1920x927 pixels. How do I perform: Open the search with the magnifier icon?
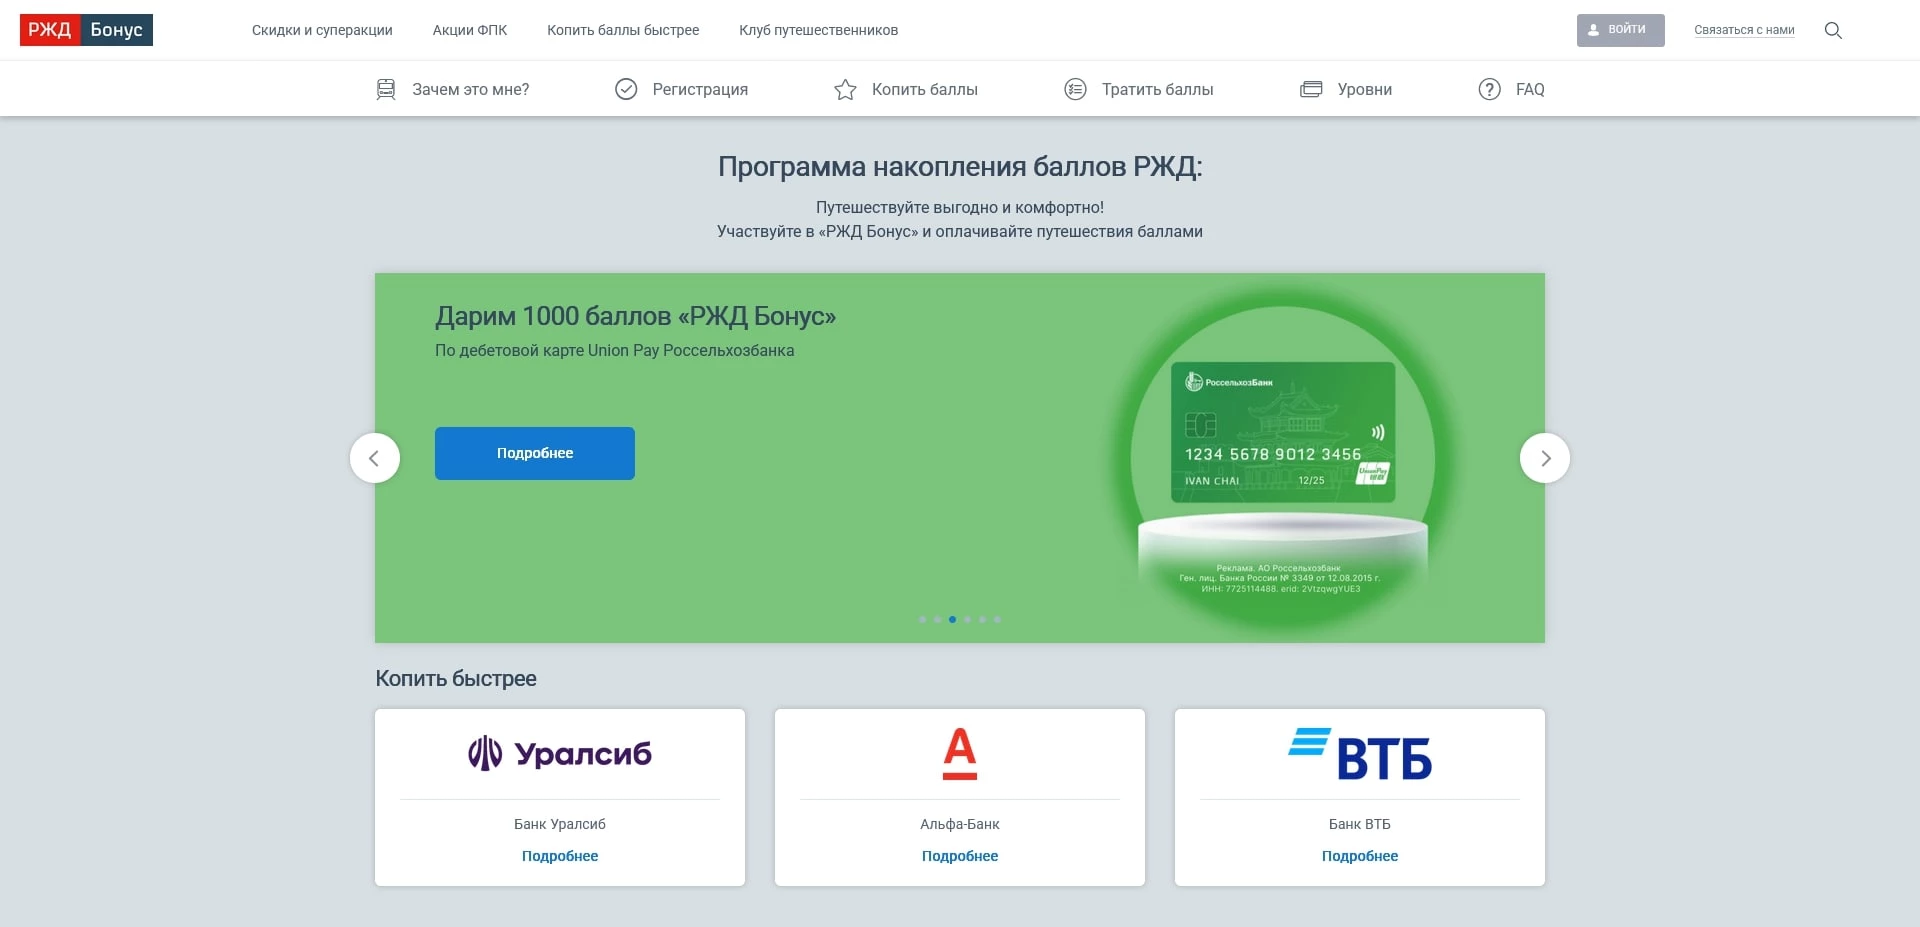click(1834, 30)
